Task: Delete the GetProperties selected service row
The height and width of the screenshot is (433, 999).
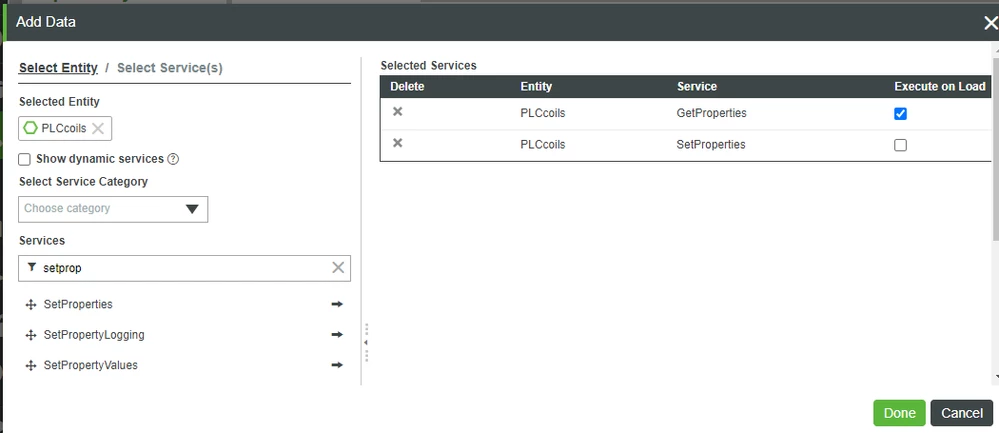Action: coord(398,112)
